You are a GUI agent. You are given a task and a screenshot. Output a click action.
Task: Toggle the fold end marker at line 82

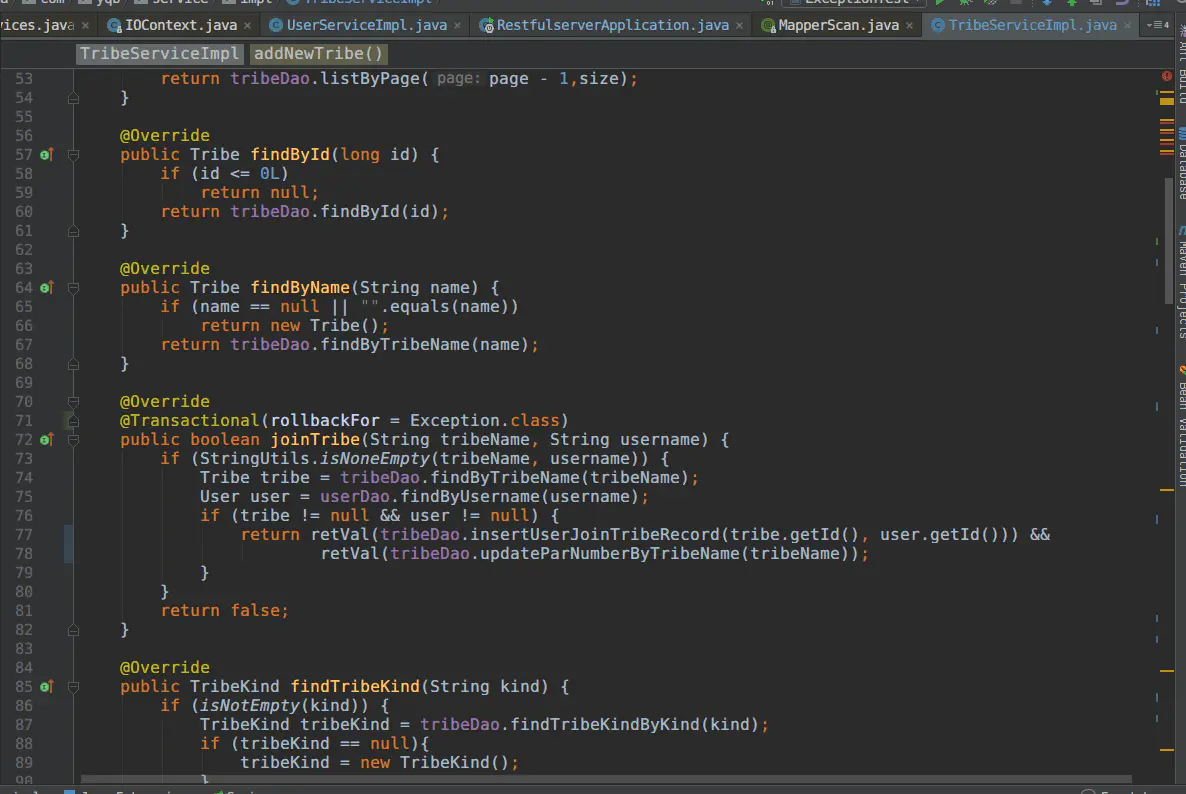[x=73, y=631]
